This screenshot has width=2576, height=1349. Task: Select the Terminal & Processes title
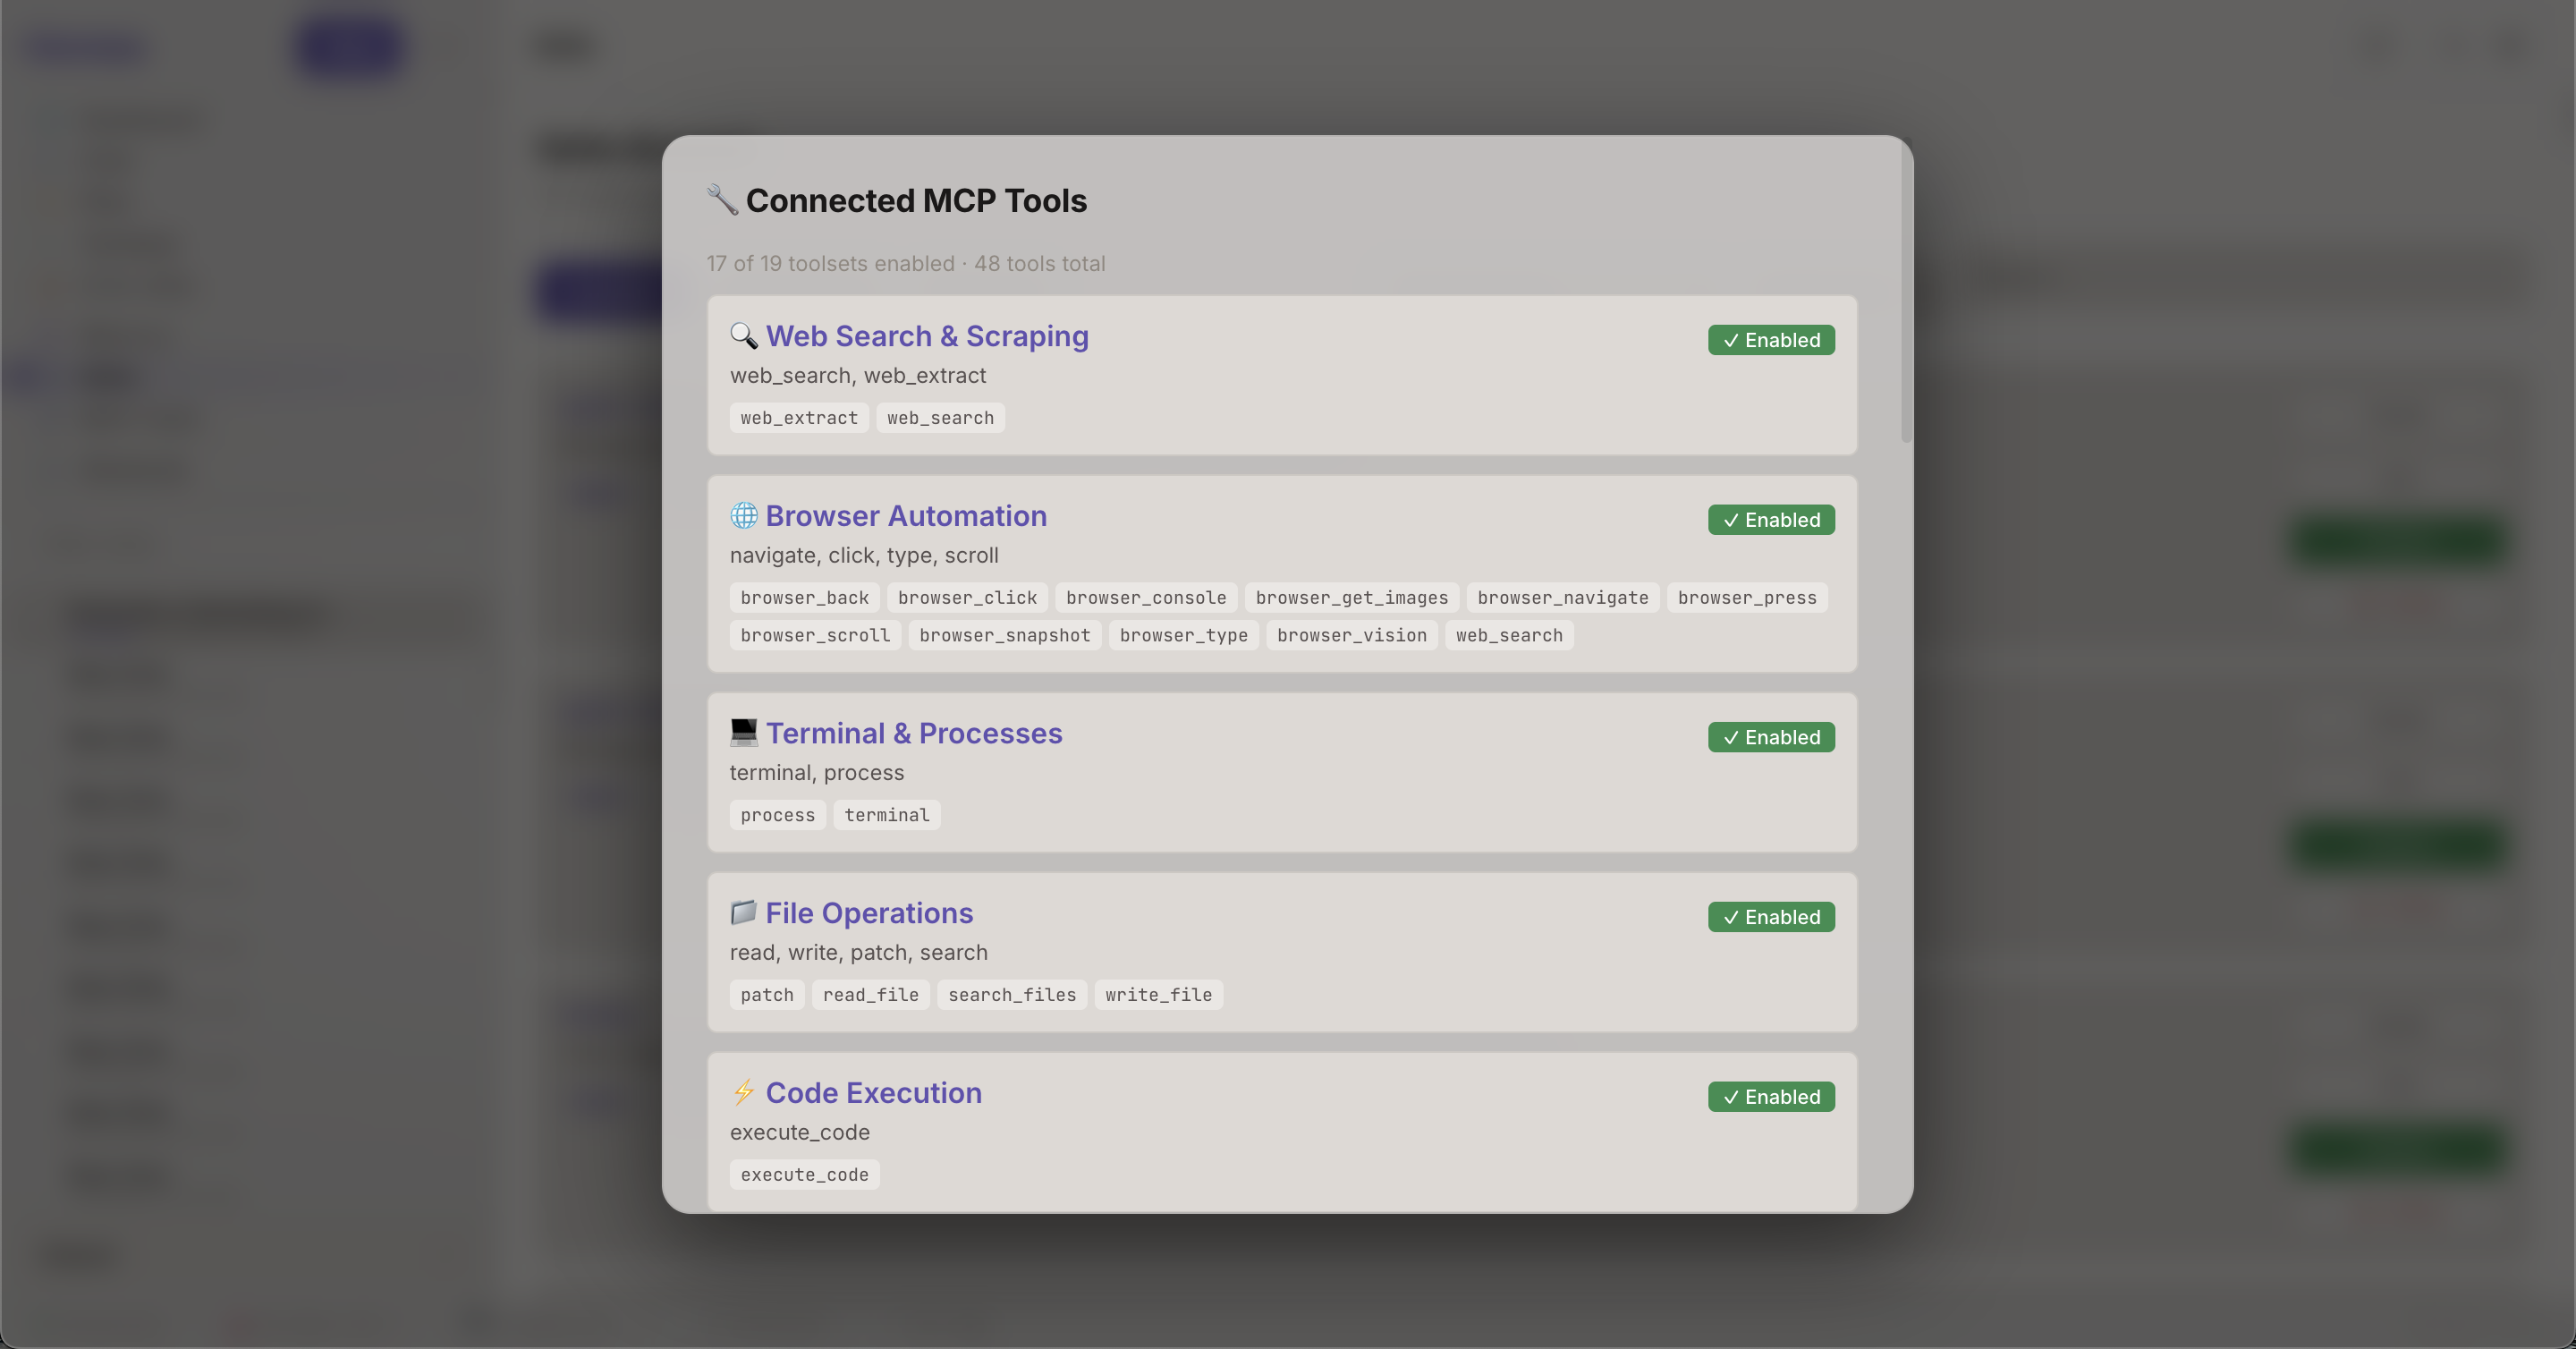(x=913, y=733)
